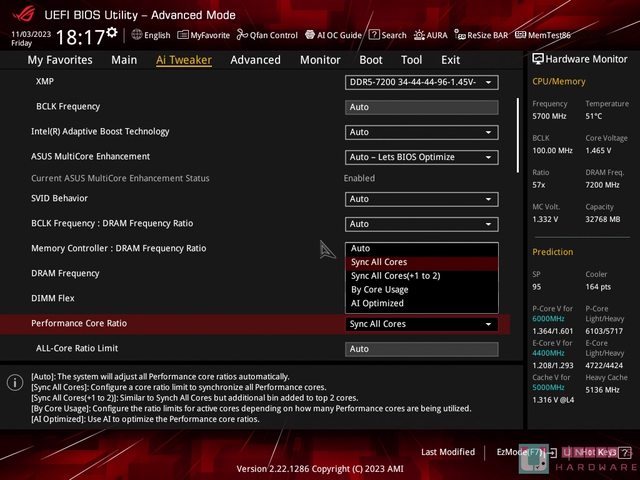Go to the Monitor tab

[x=320, y=60]
